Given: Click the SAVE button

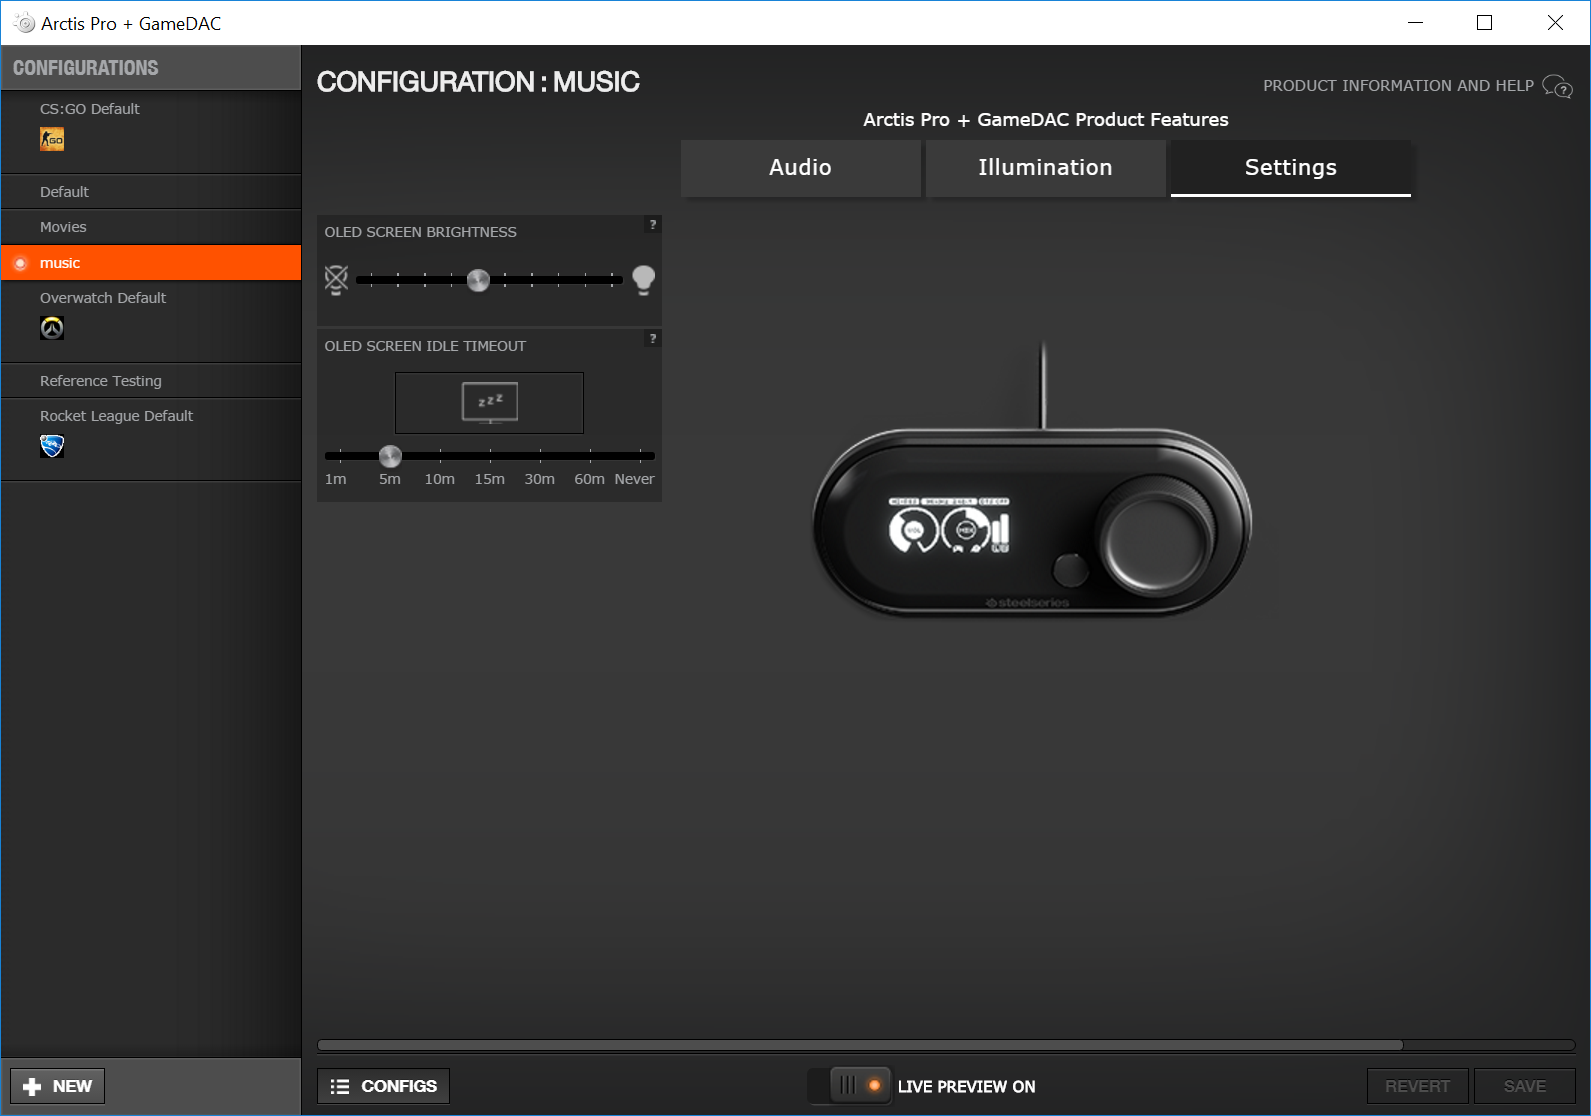Looking at the screenshot, I should click(1524, 1086).
